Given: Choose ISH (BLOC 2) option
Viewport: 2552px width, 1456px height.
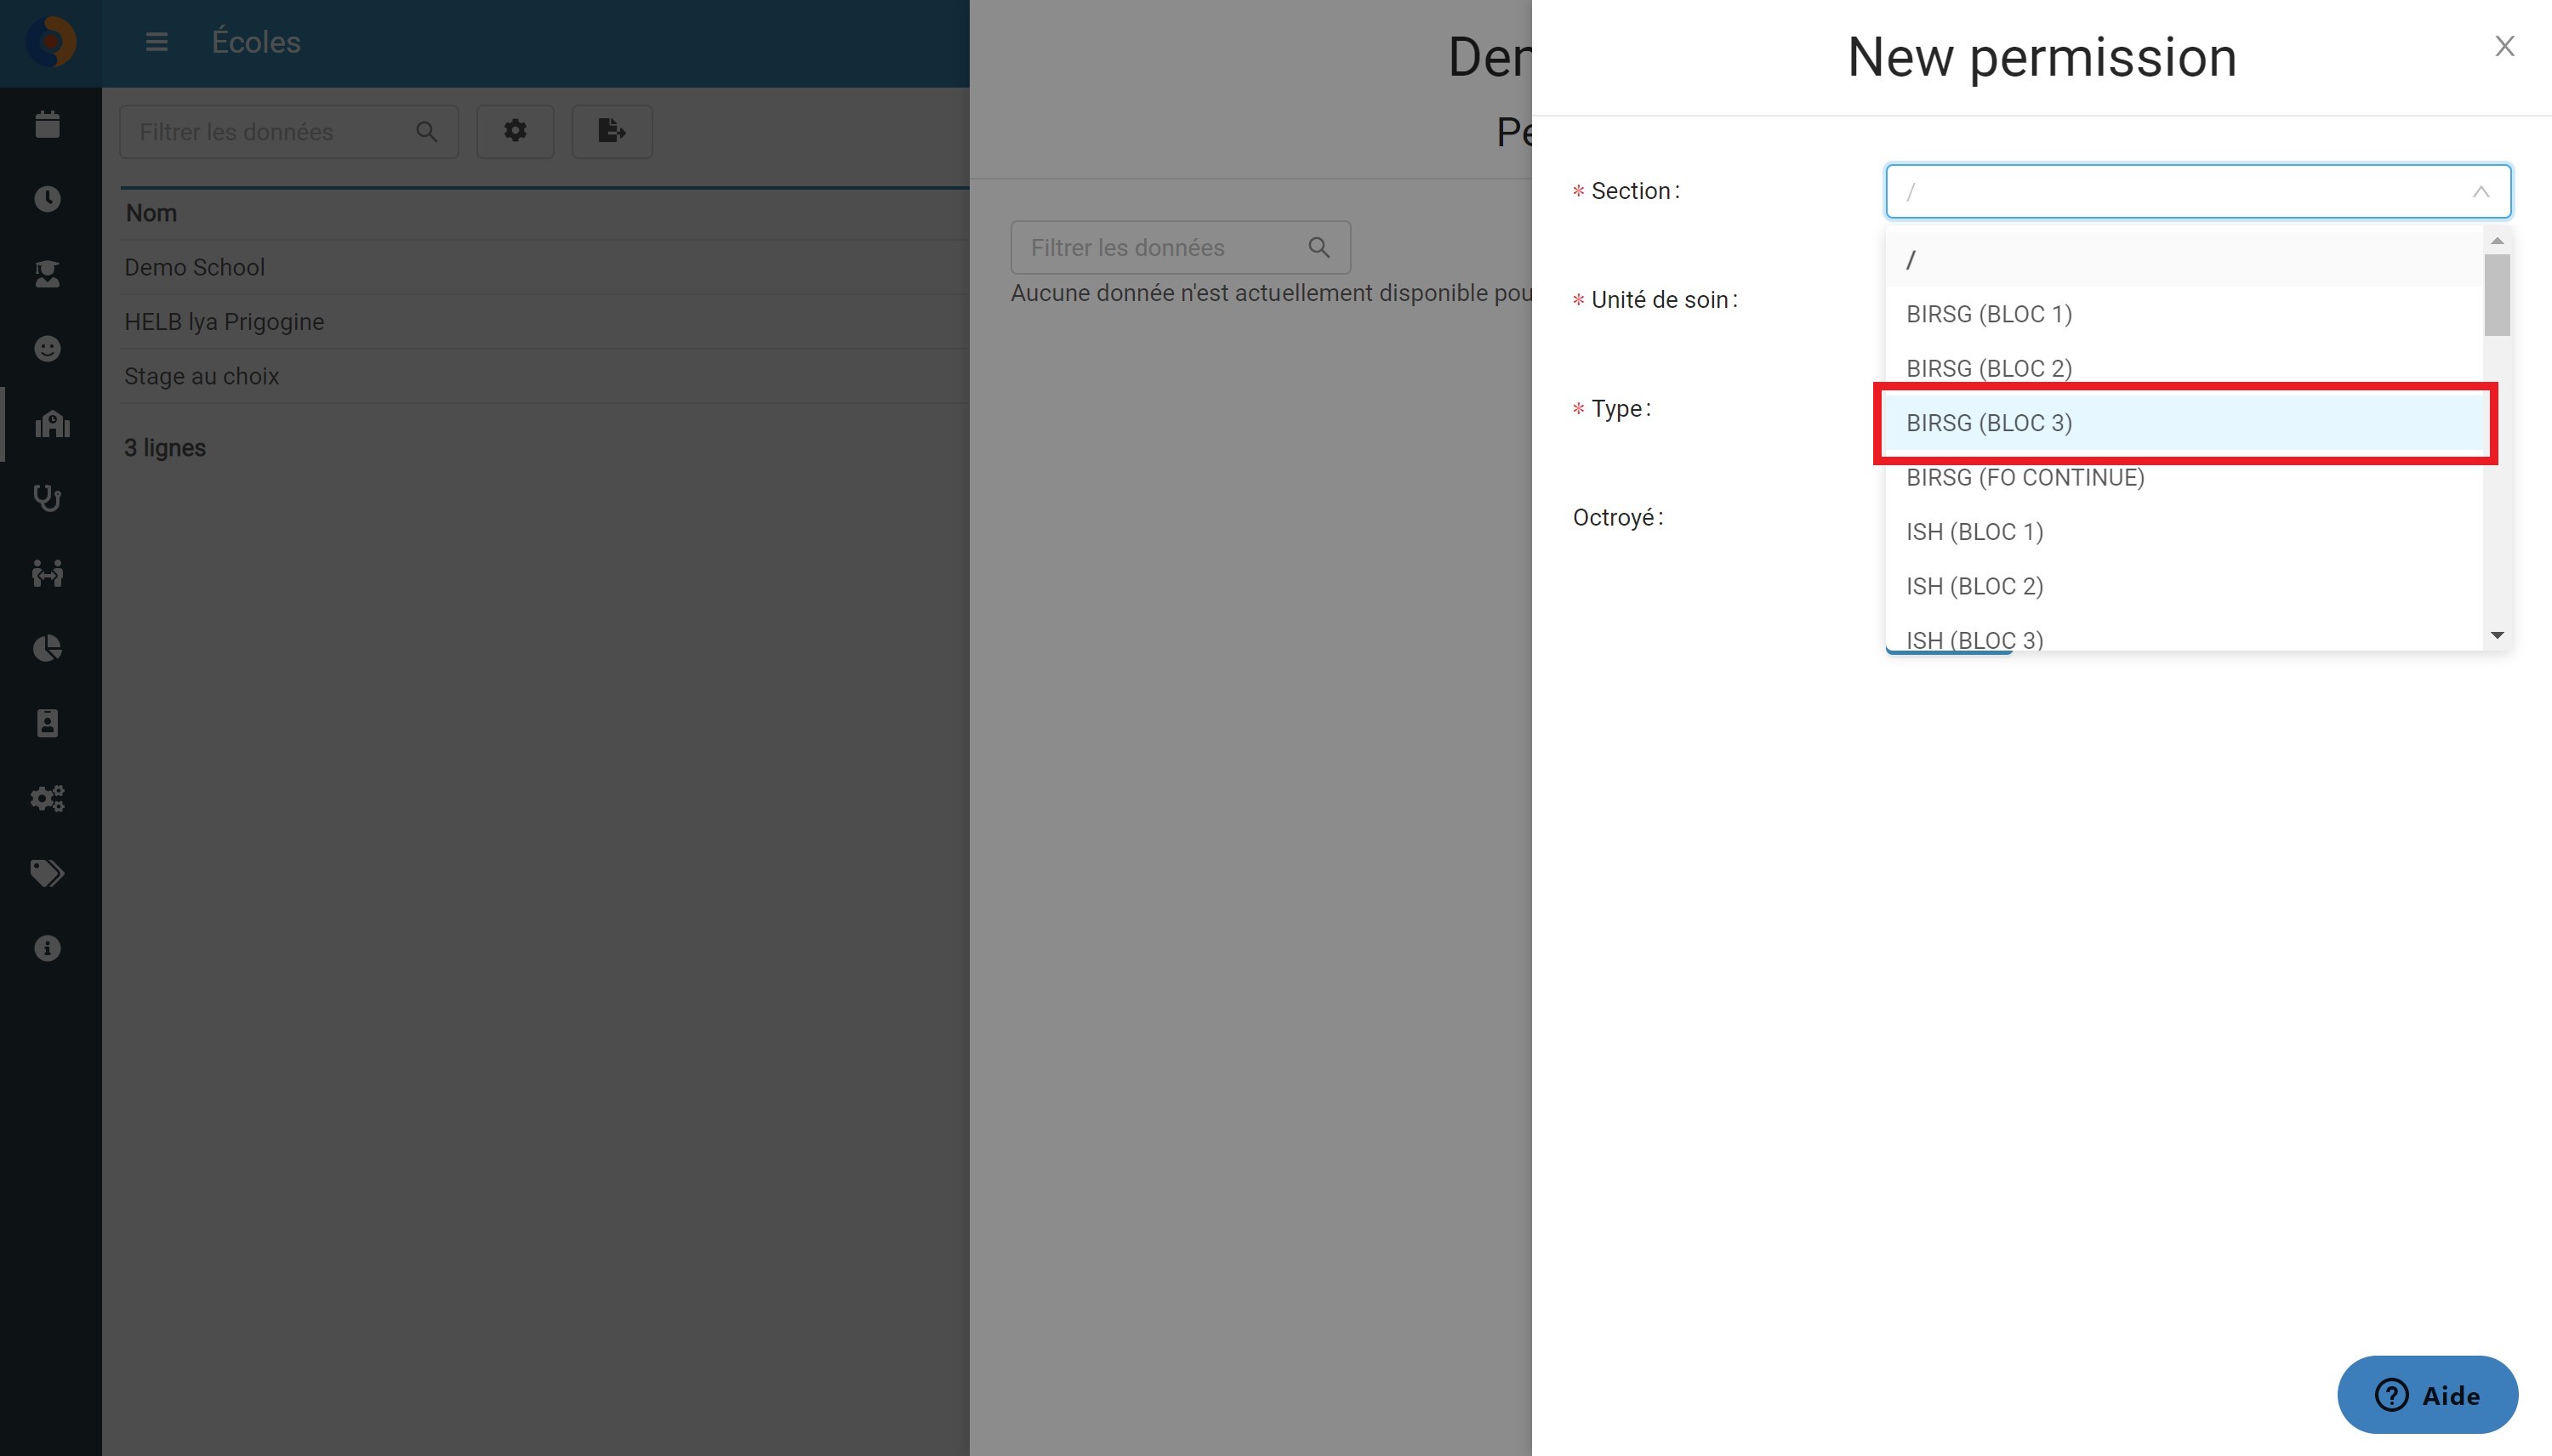Looking at the screenshot, I should pyautogui.click(x=2184, y=586).
